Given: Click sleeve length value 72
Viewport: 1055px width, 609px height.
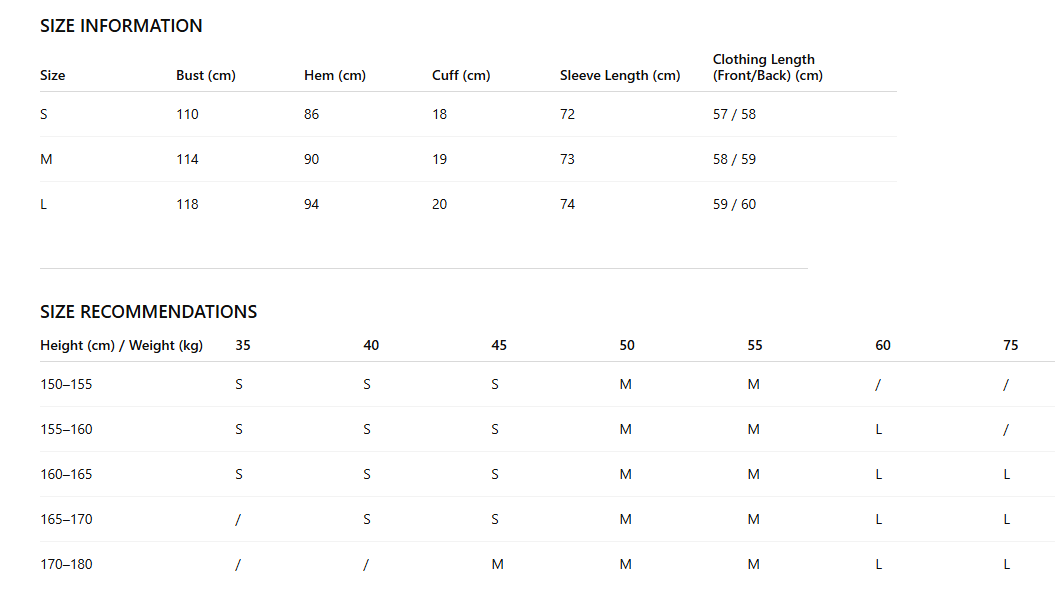Looking at the screenshot, I should click(x=567, y=114).
